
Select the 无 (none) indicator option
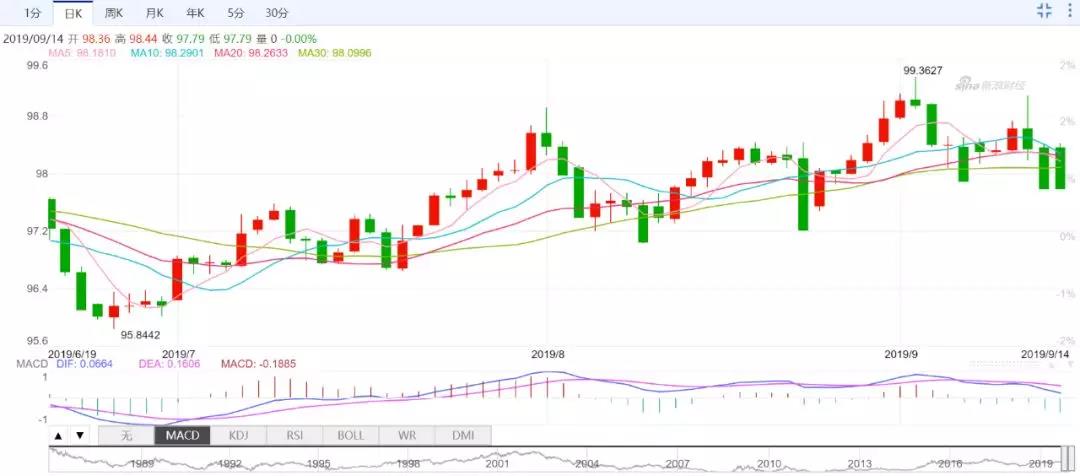click(x=126, y=436)
